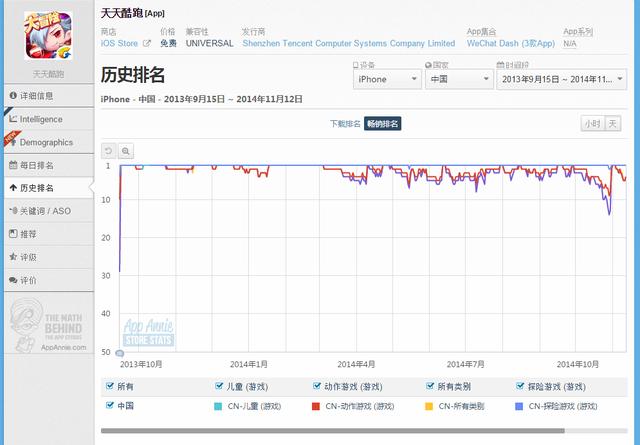Image resolution: width=640 pixels, height=445 pixels.
Task: Open the Intelligence sidebar section
Action: (x=47, y=119)
